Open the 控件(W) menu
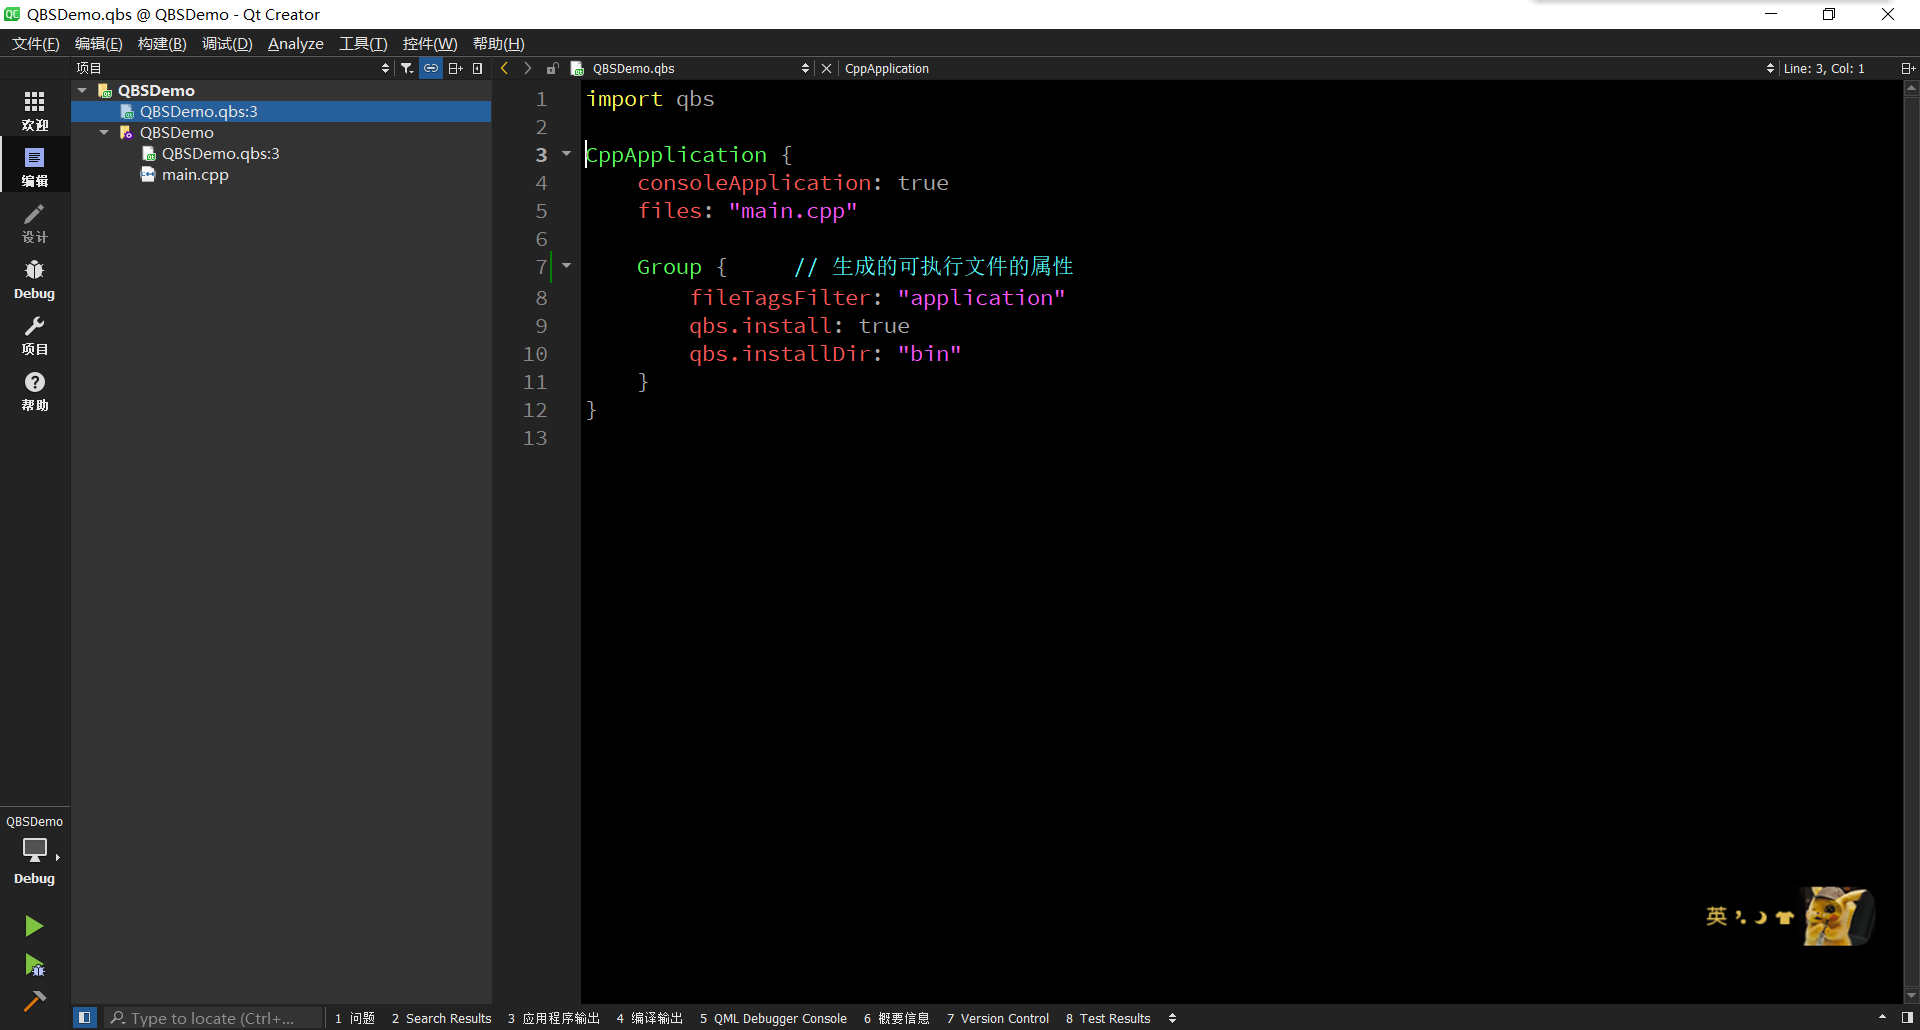This screenshot has width=1920, height=1030. click(430, 43)
